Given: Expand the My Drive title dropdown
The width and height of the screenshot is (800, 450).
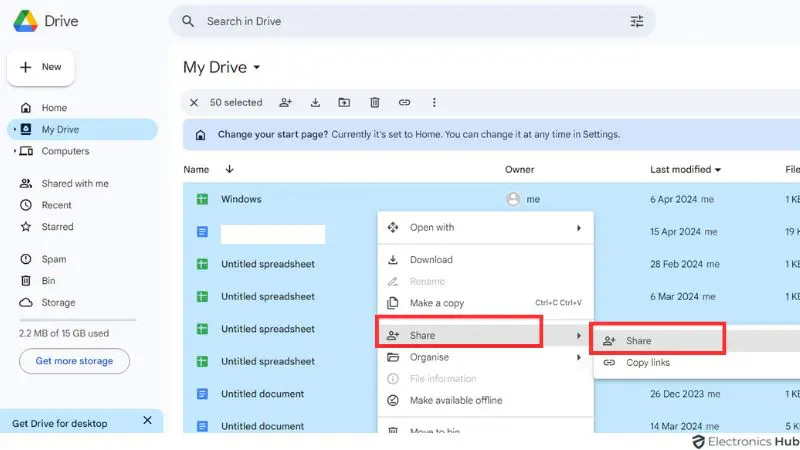Looking at the screenshot, I should pos(257,68).
